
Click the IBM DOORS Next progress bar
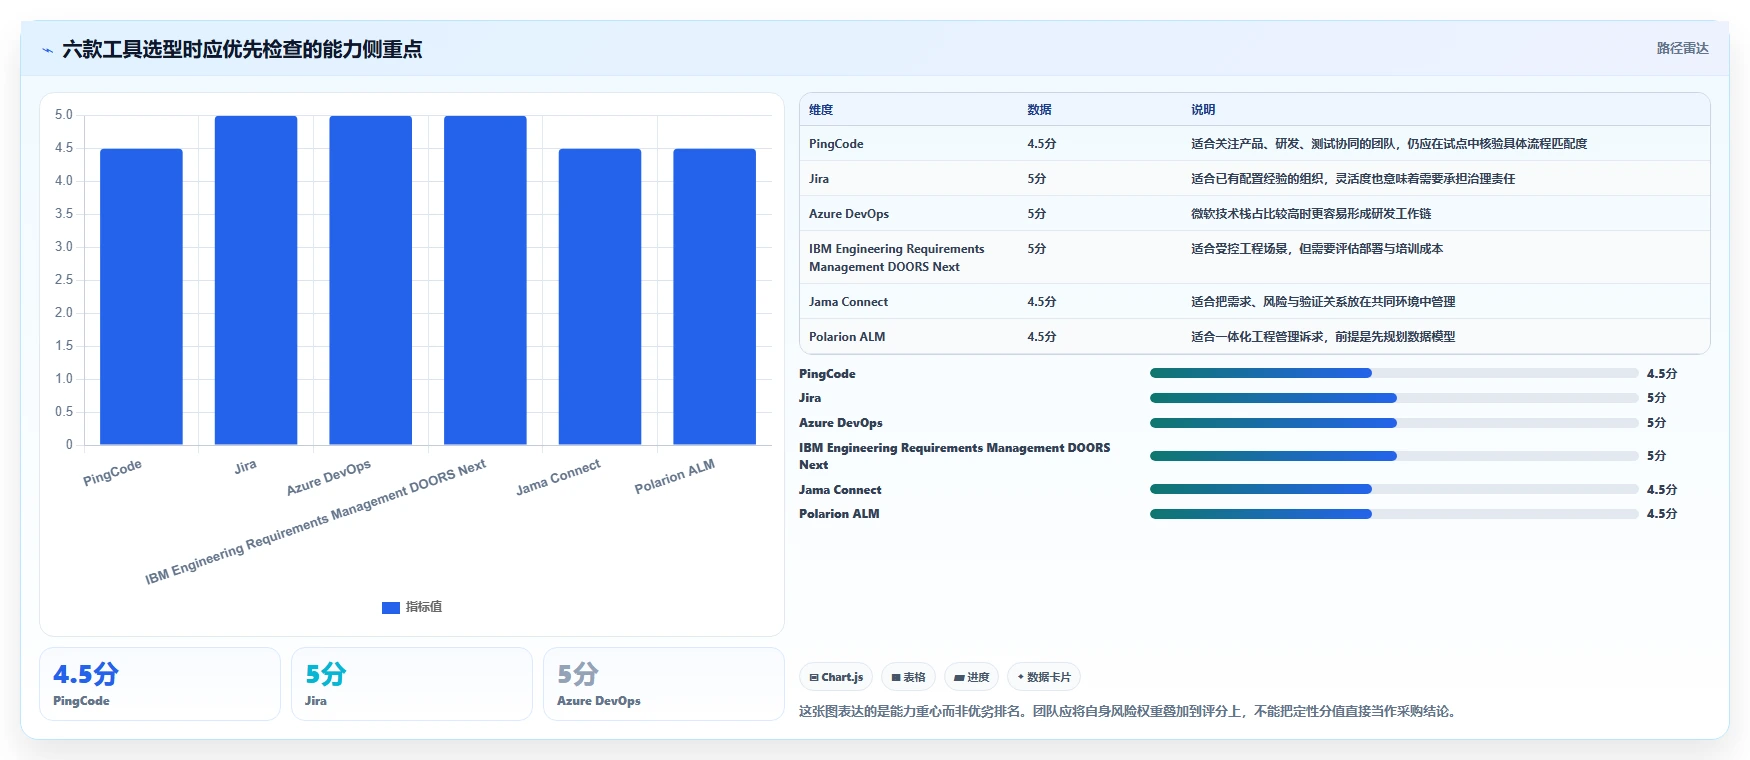click(x=1394, y=456)
